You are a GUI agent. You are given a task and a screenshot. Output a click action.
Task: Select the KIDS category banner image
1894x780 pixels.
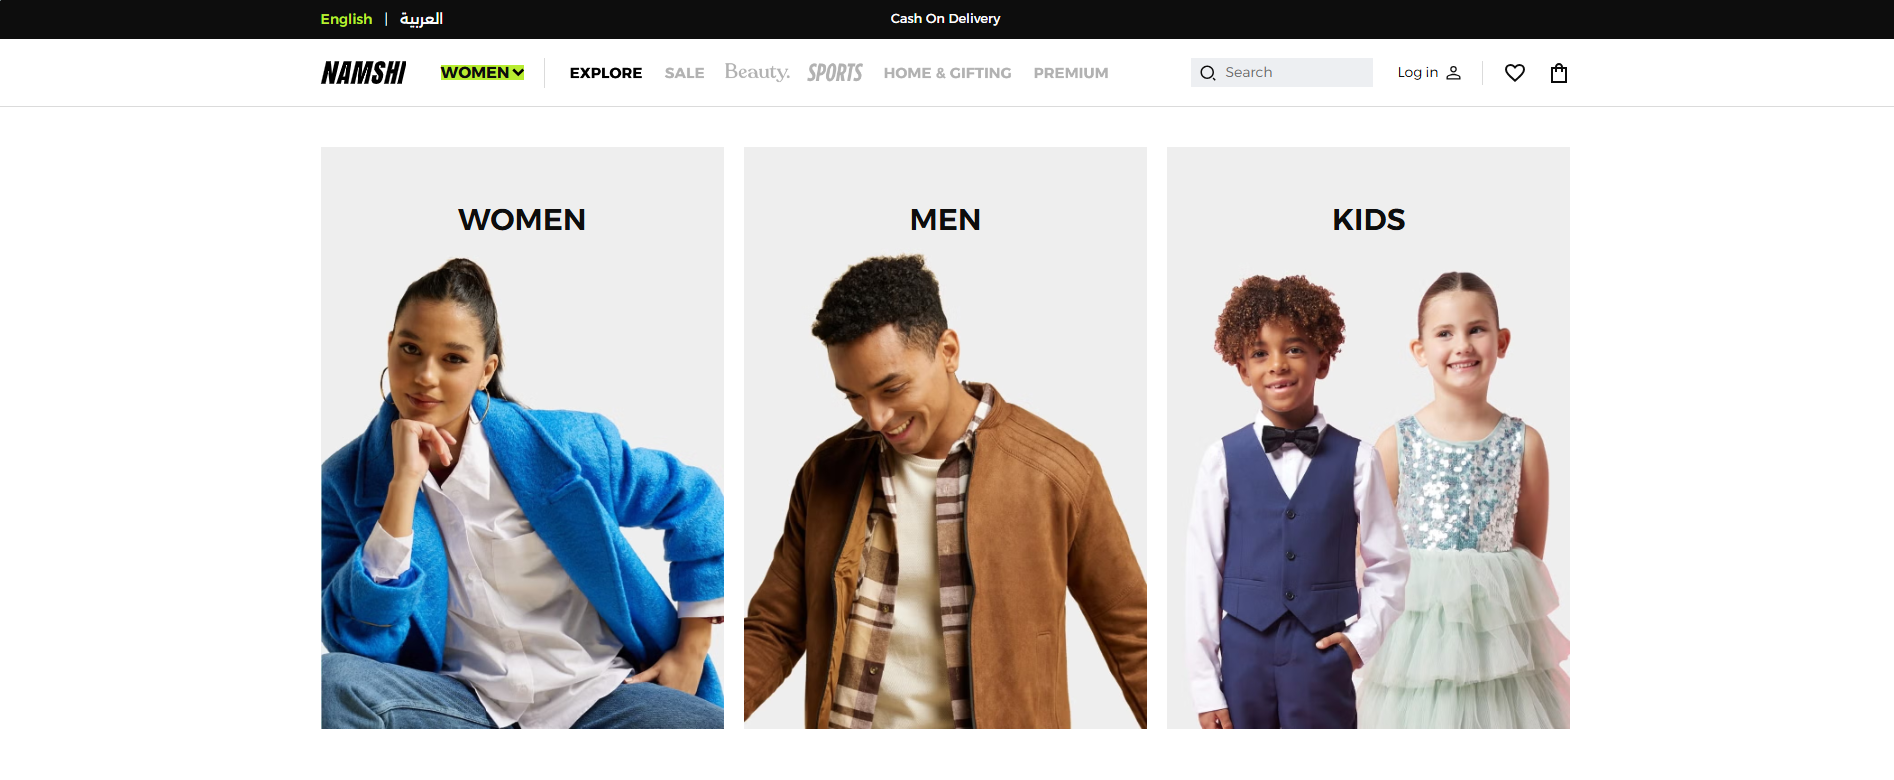click(x=1368, y=438)
